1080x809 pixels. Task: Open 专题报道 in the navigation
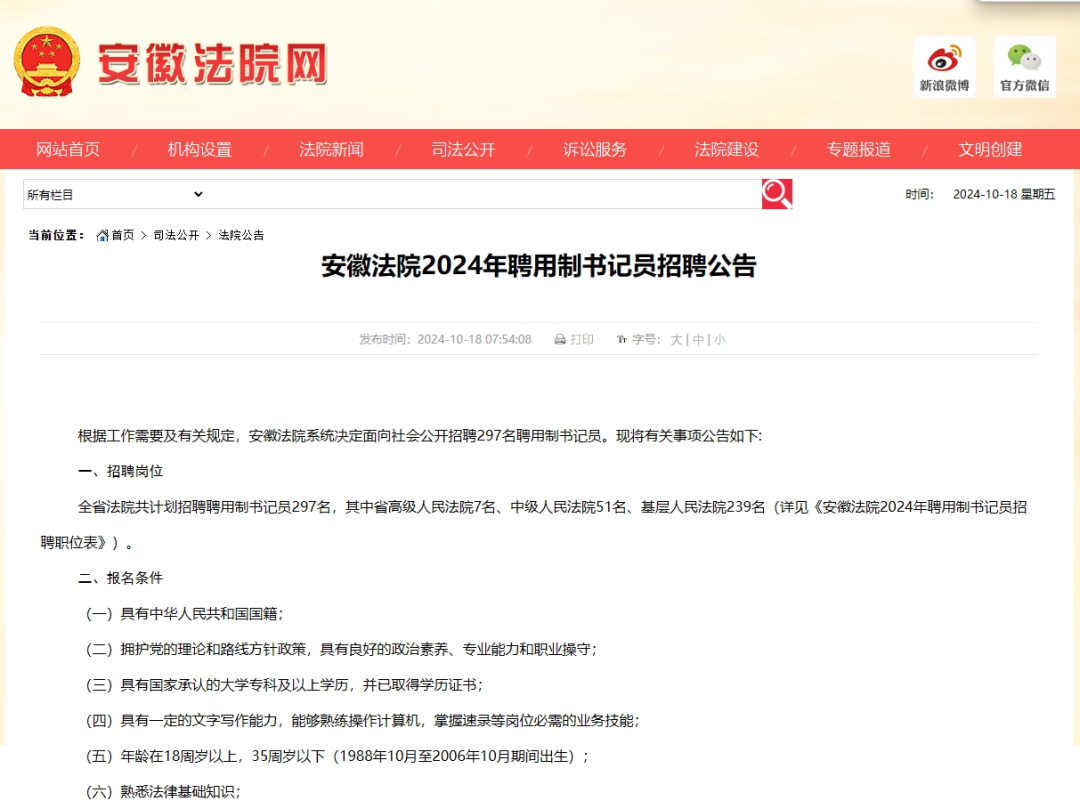858,150
